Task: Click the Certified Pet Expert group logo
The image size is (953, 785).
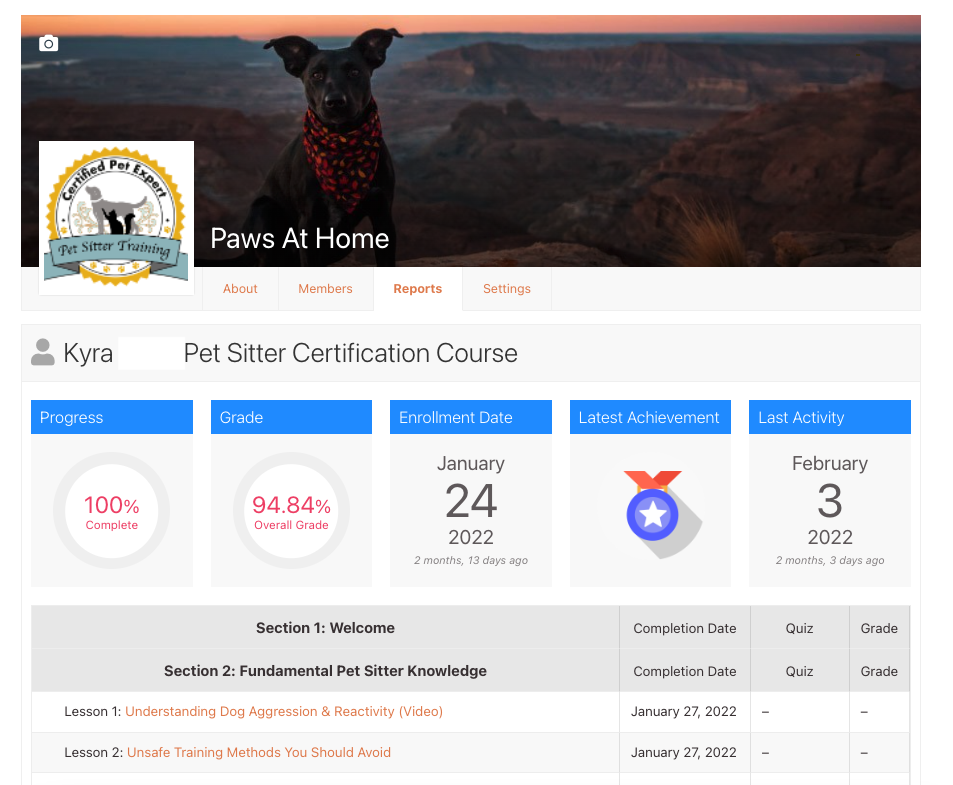Action: 115,217
